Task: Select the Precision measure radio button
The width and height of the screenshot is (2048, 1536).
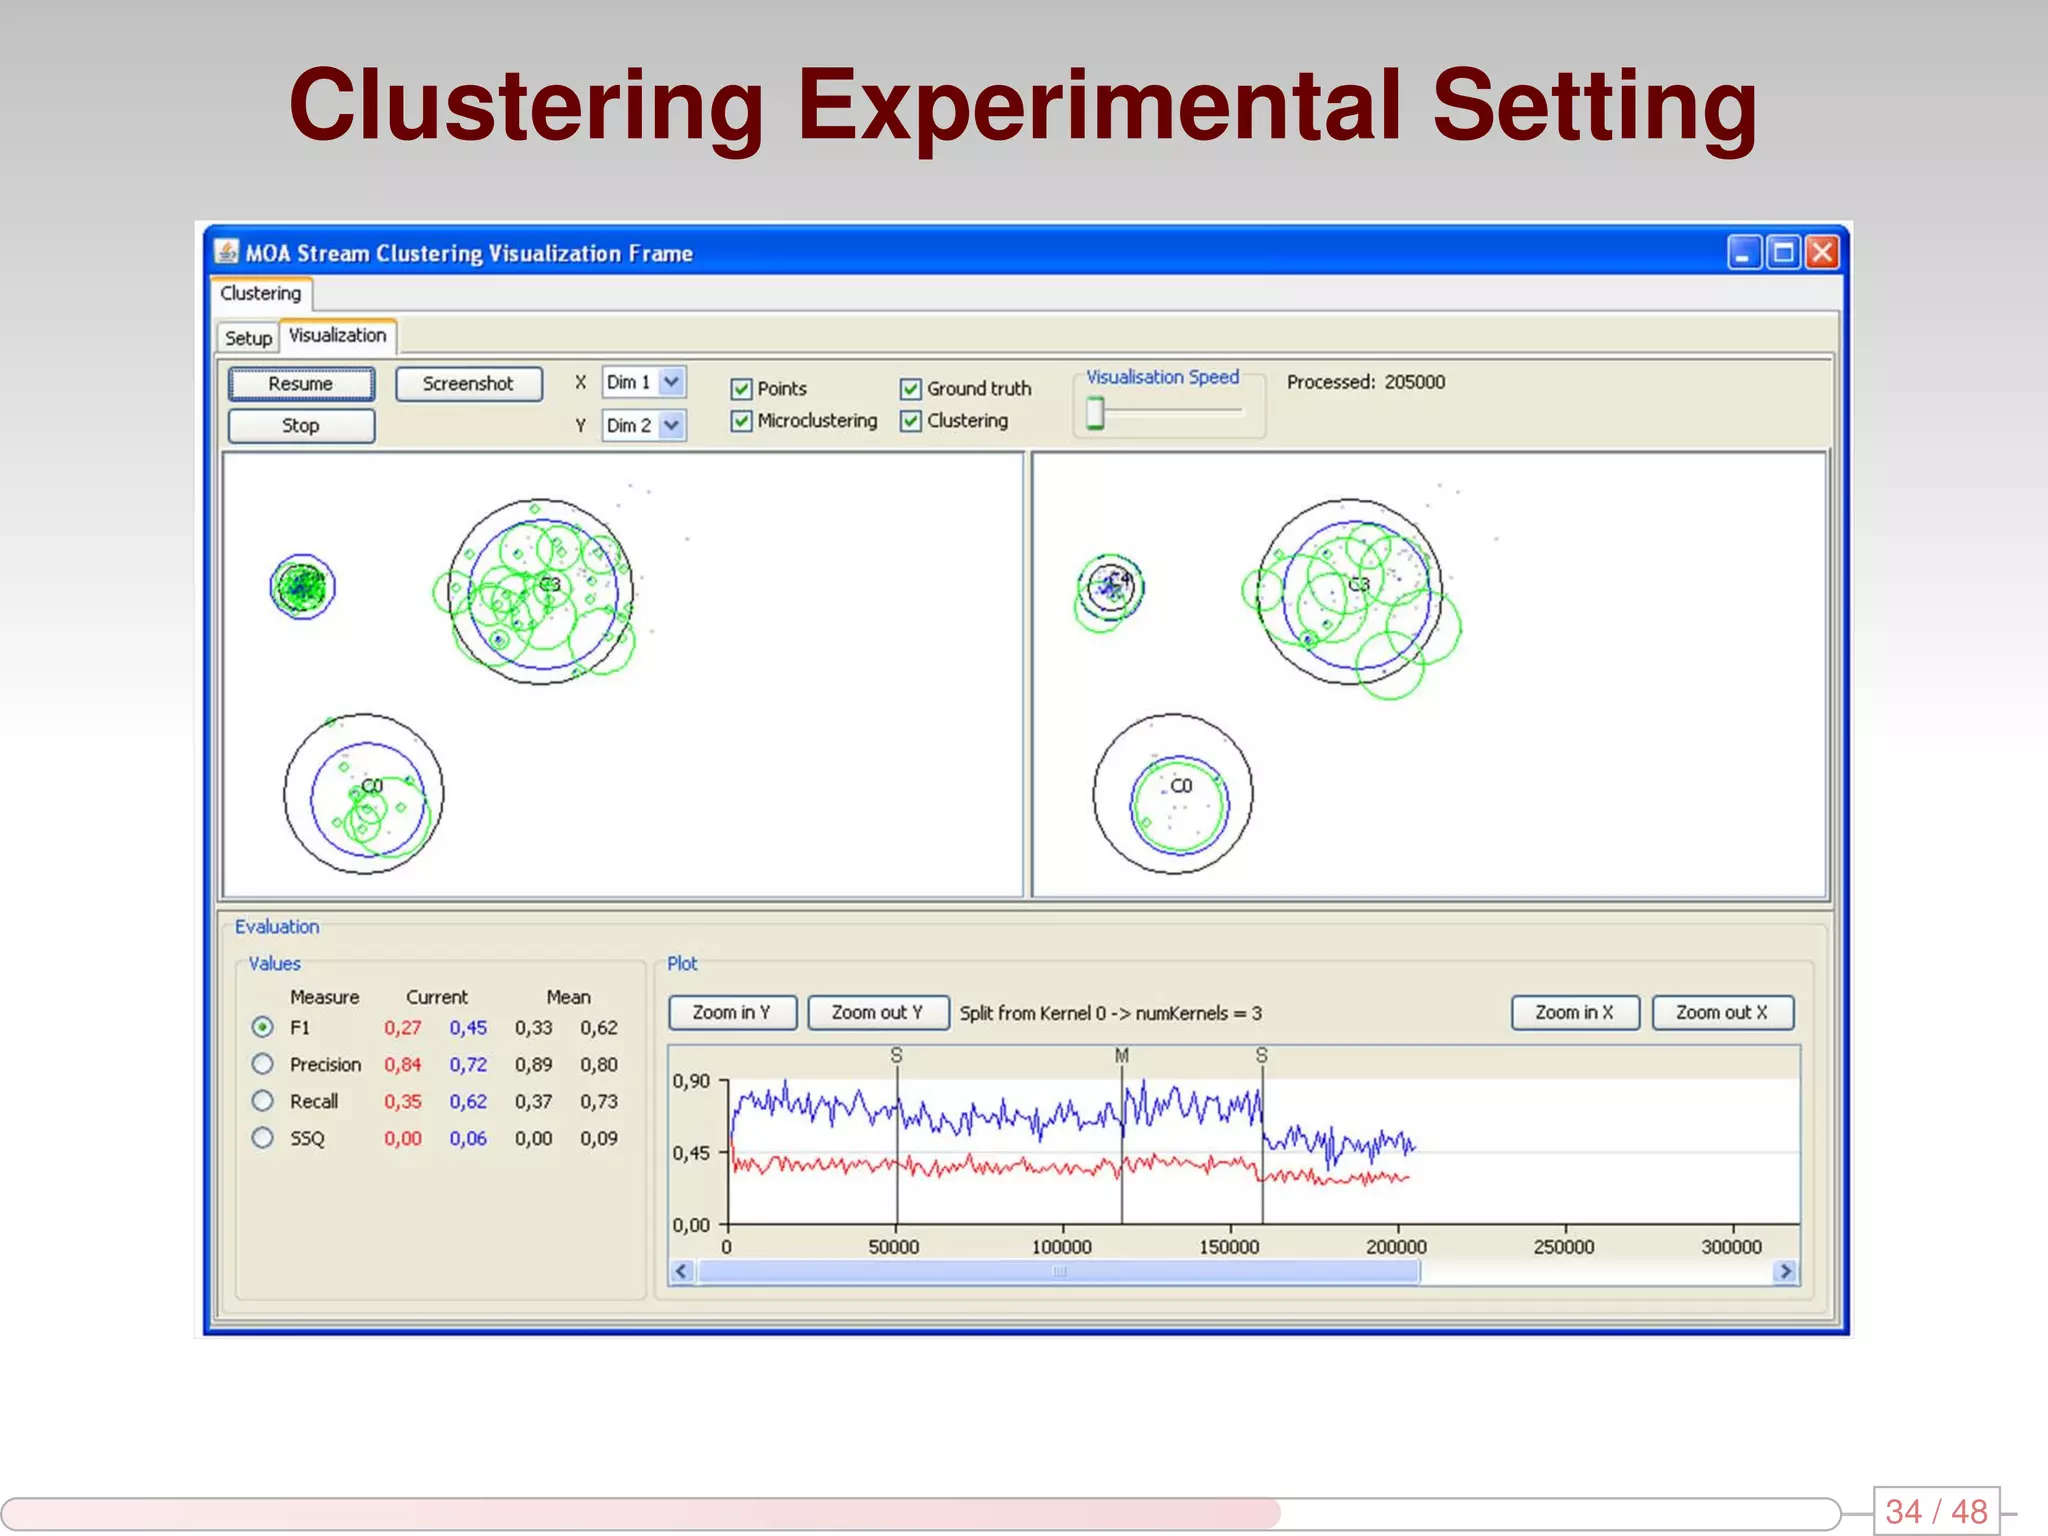Action: point(262,1064)
